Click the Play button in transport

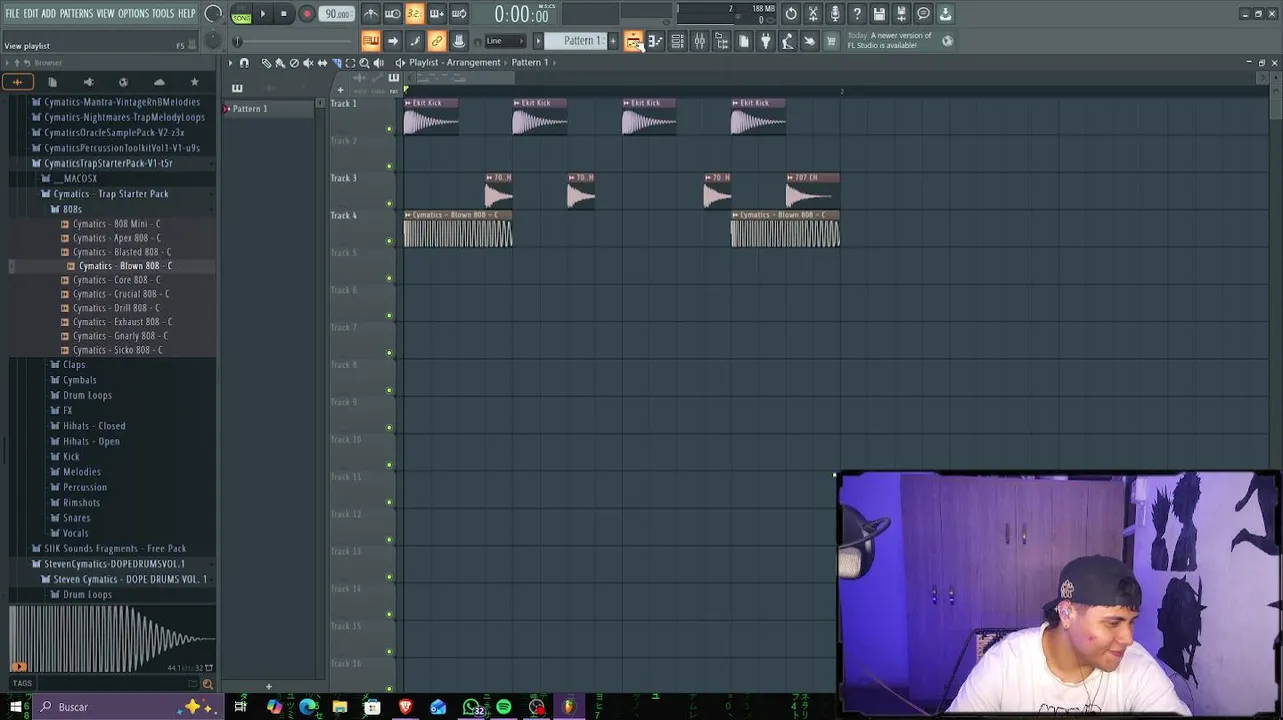[x=263, y=14]
